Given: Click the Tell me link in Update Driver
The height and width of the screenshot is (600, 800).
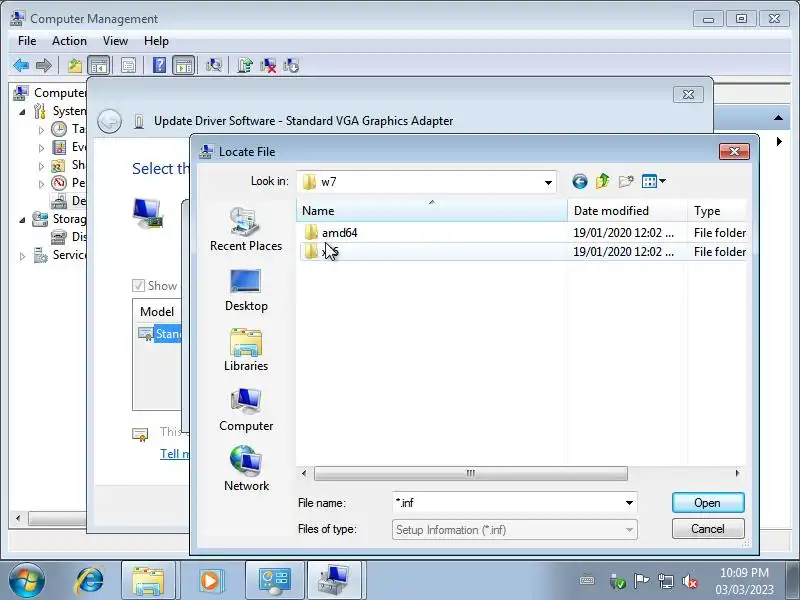Looking at the screenshot, I should coord(174,454).
